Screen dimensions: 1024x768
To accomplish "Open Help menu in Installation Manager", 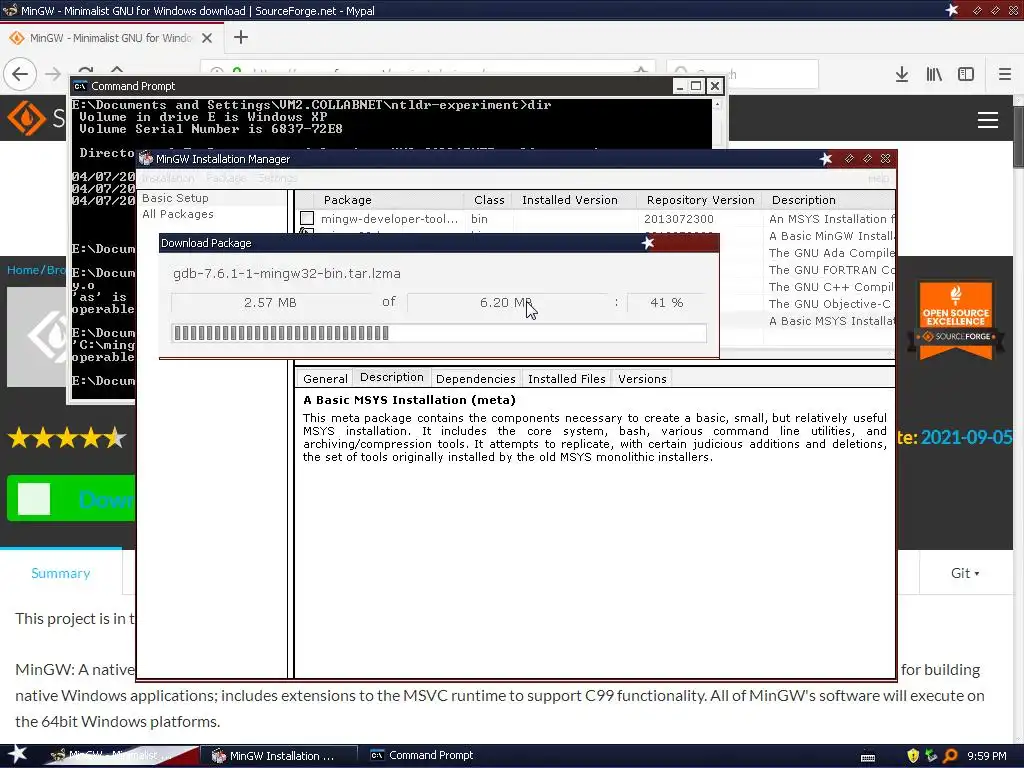I will pos(878,178).
